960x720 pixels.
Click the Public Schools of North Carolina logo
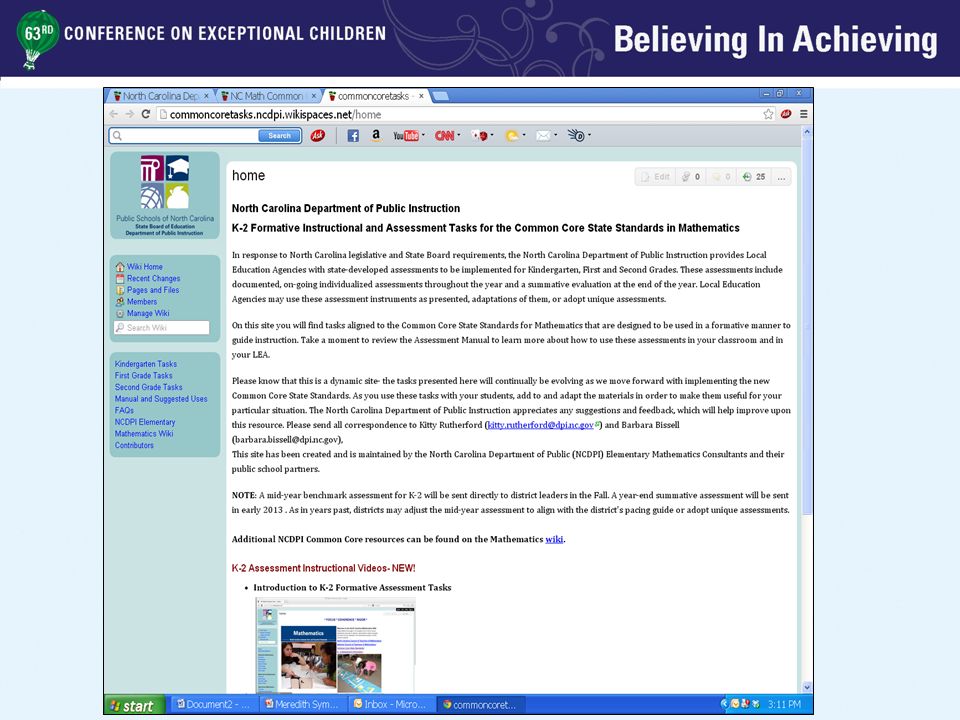(165, 195)
